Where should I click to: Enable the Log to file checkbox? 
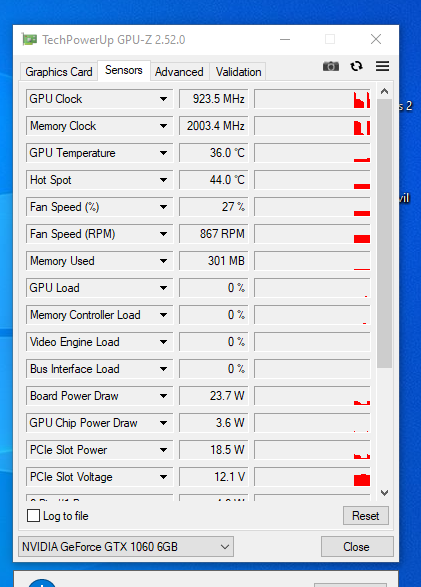point(33,515)
